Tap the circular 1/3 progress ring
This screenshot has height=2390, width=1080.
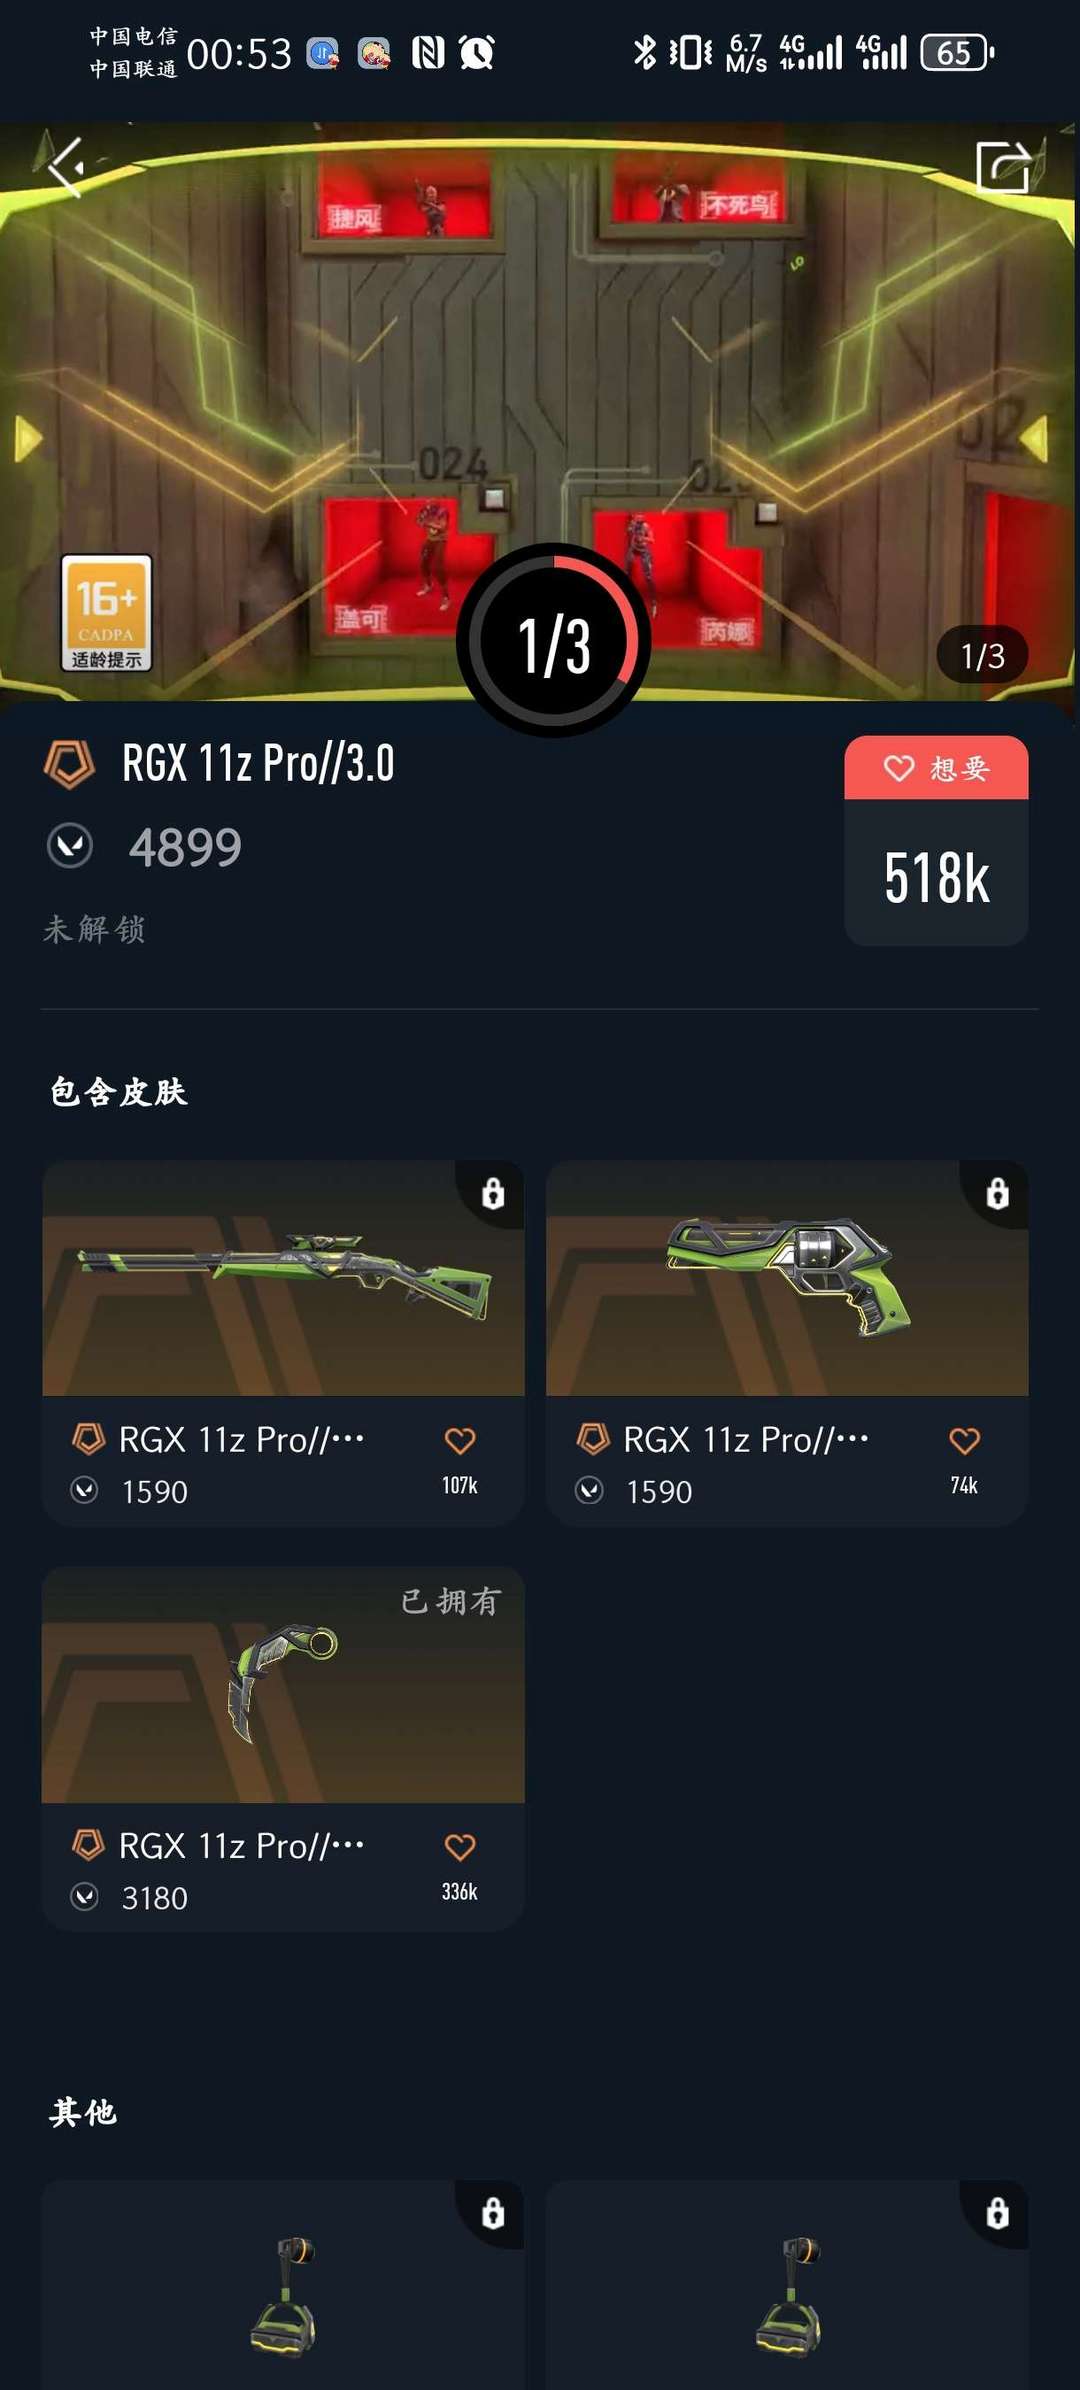(554, 641)
